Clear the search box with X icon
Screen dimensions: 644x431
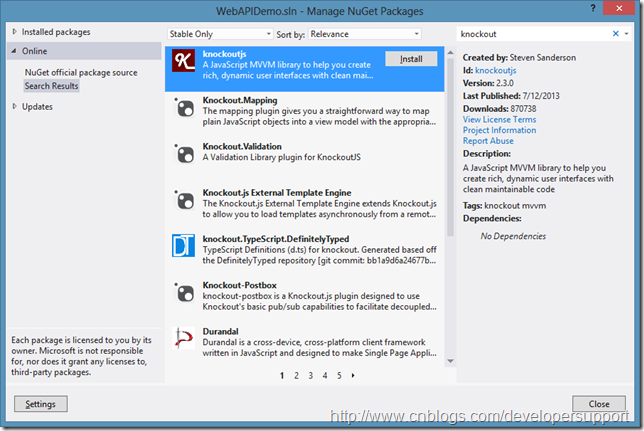[x=615, y=33]
